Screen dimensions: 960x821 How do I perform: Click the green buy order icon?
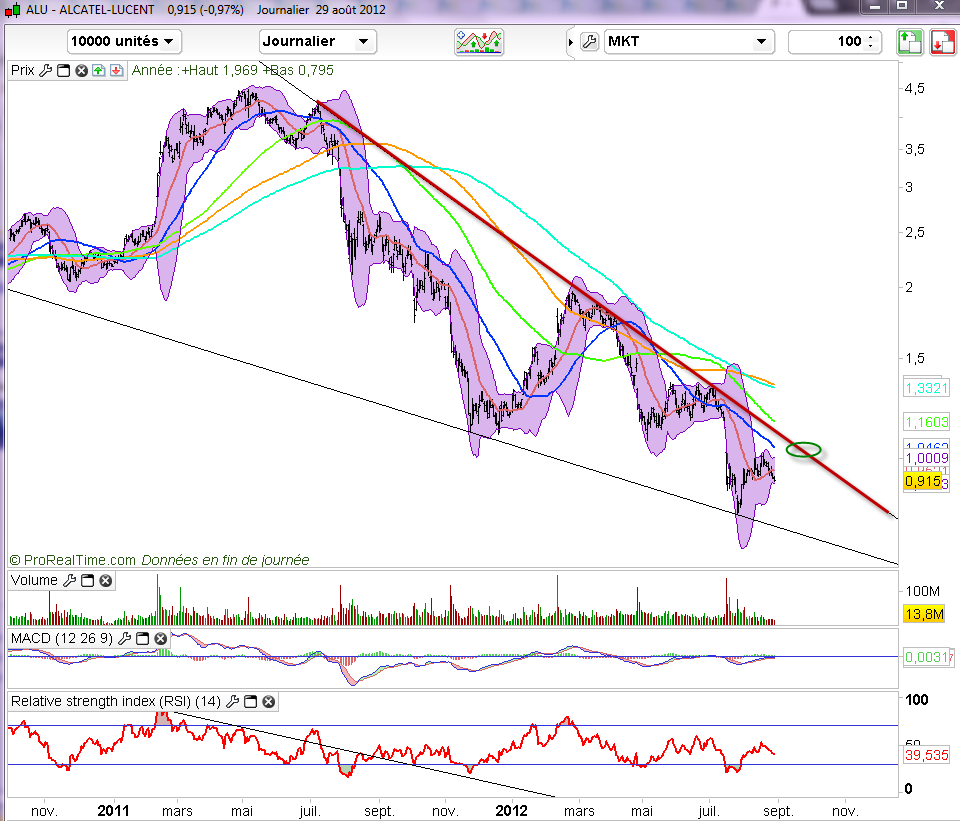tap(909, 42)
